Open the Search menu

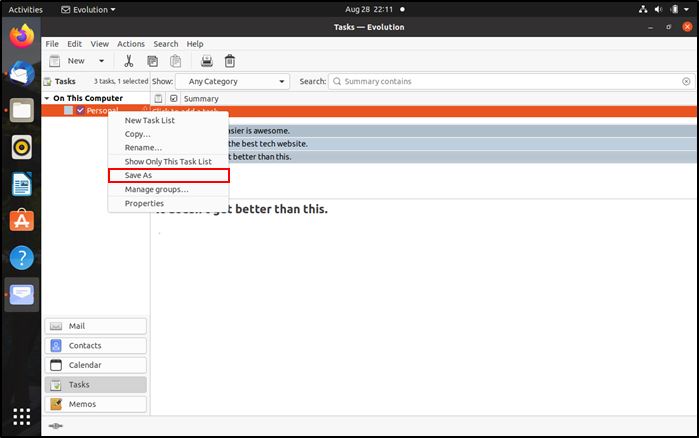(166, 44)
